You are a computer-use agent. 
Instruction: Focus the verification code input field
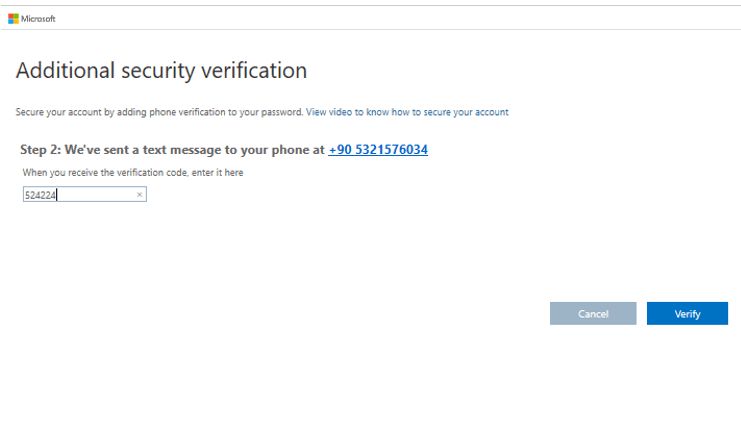(x=95, y=195)
